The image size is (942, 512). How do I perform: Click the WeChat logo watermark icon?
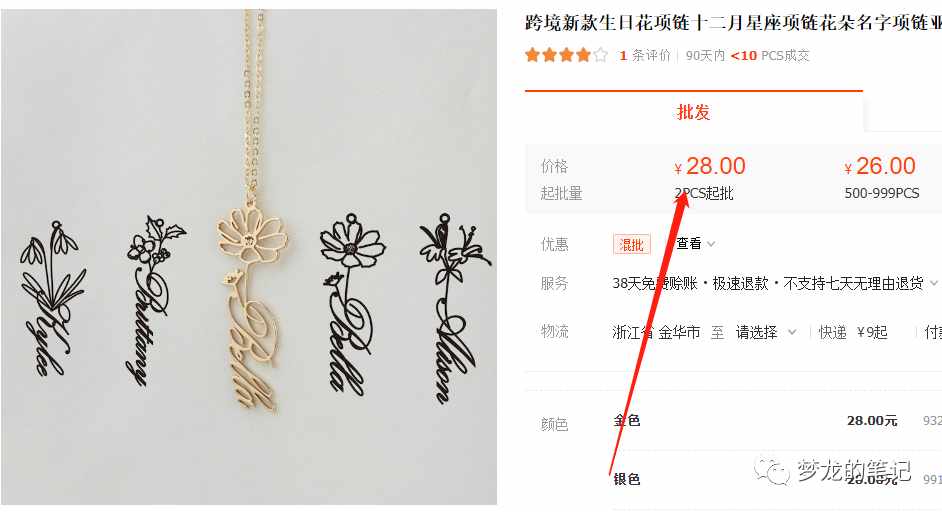(x=771, y=470)
